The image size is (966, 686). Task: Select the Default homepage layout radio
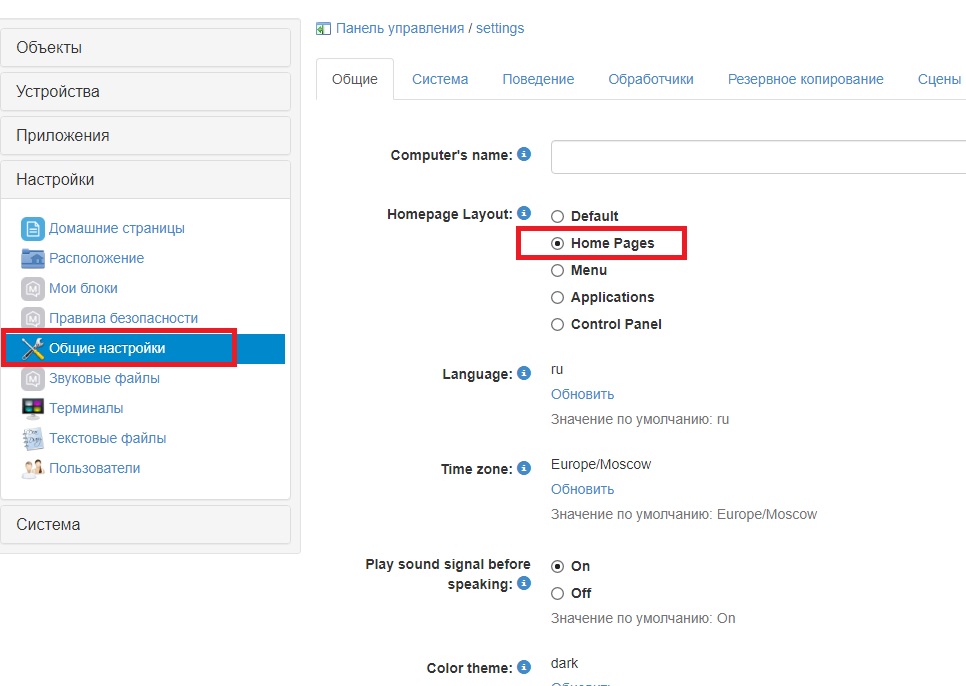(558, 216)
